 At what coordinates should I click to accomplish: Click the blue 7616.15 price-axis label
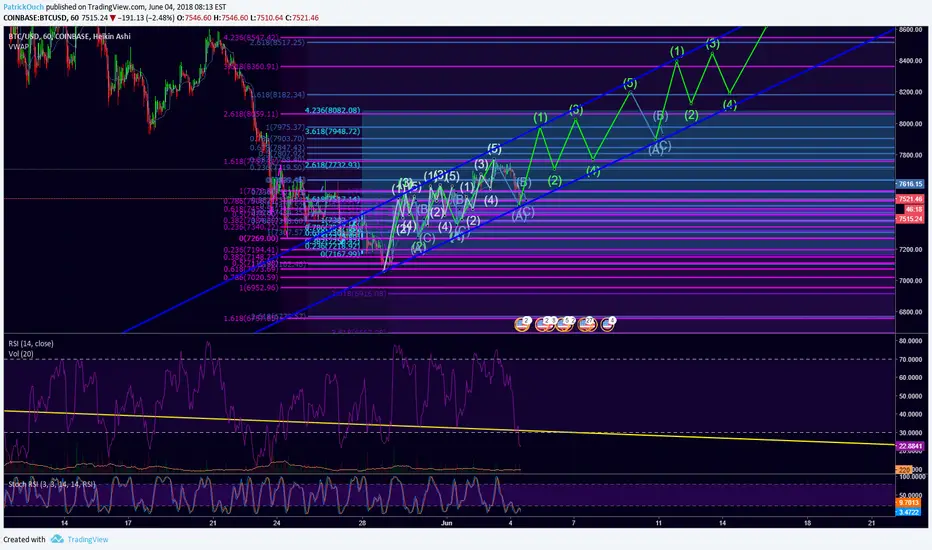pos(910,184)
